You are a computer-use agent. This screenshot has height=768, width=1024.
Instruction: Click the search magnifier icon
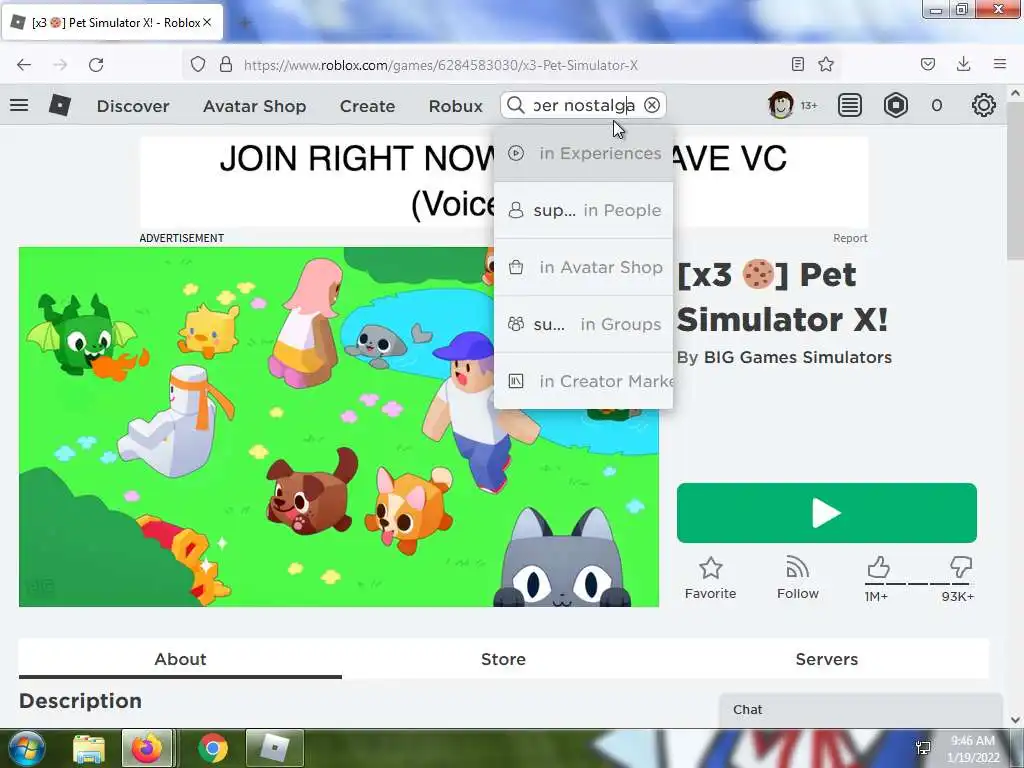[x=515, y=105]
